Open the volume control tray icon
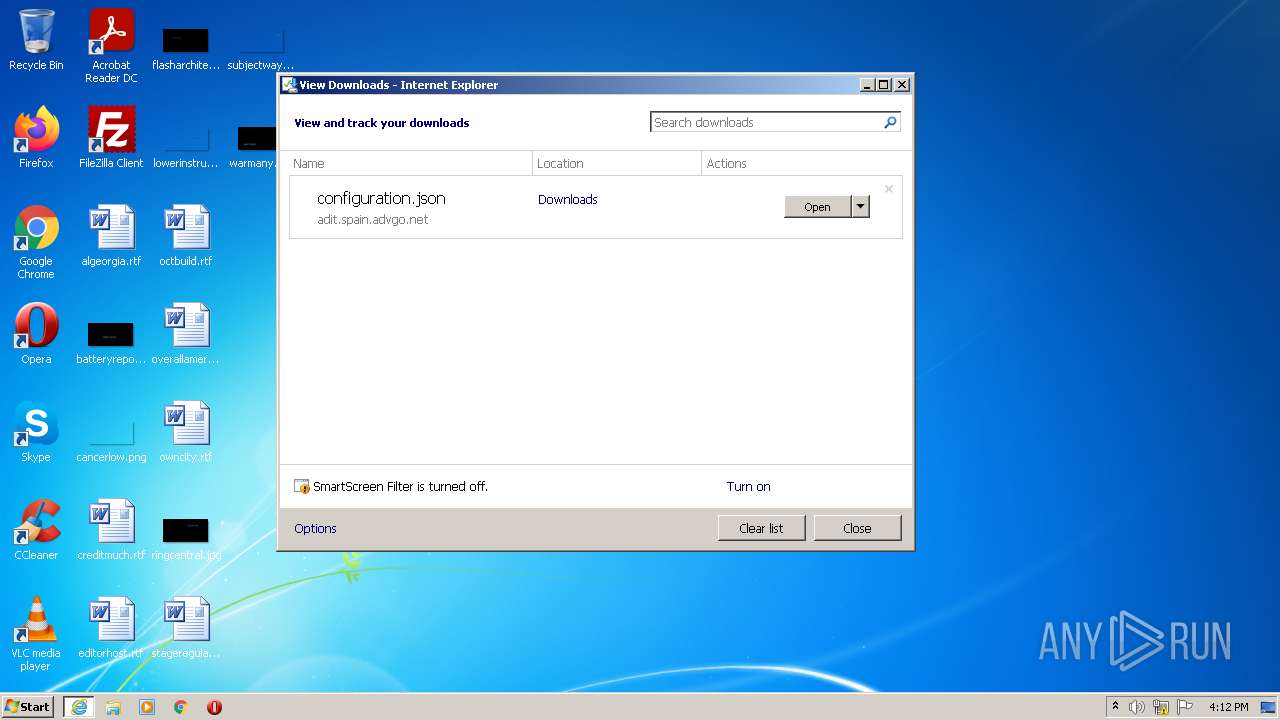1280x720 pixels. [1136, 707]
